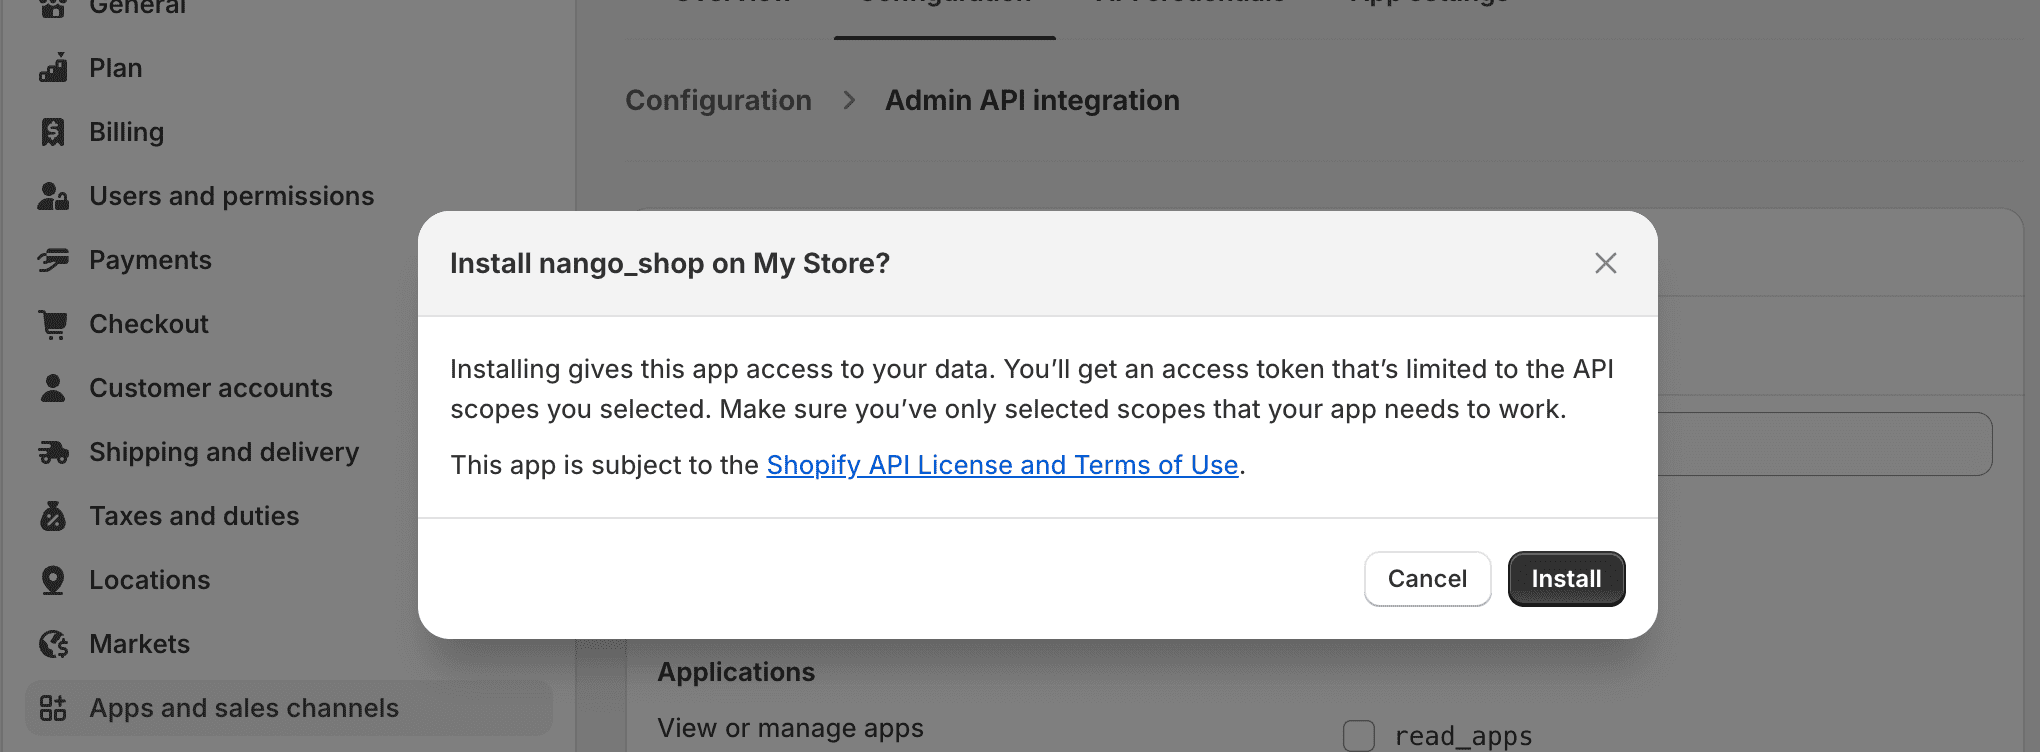The width and height of the screenshot is (2040, 752).
Task: Go back to Configuration breadcrumb
Action: tap(718, 100)
